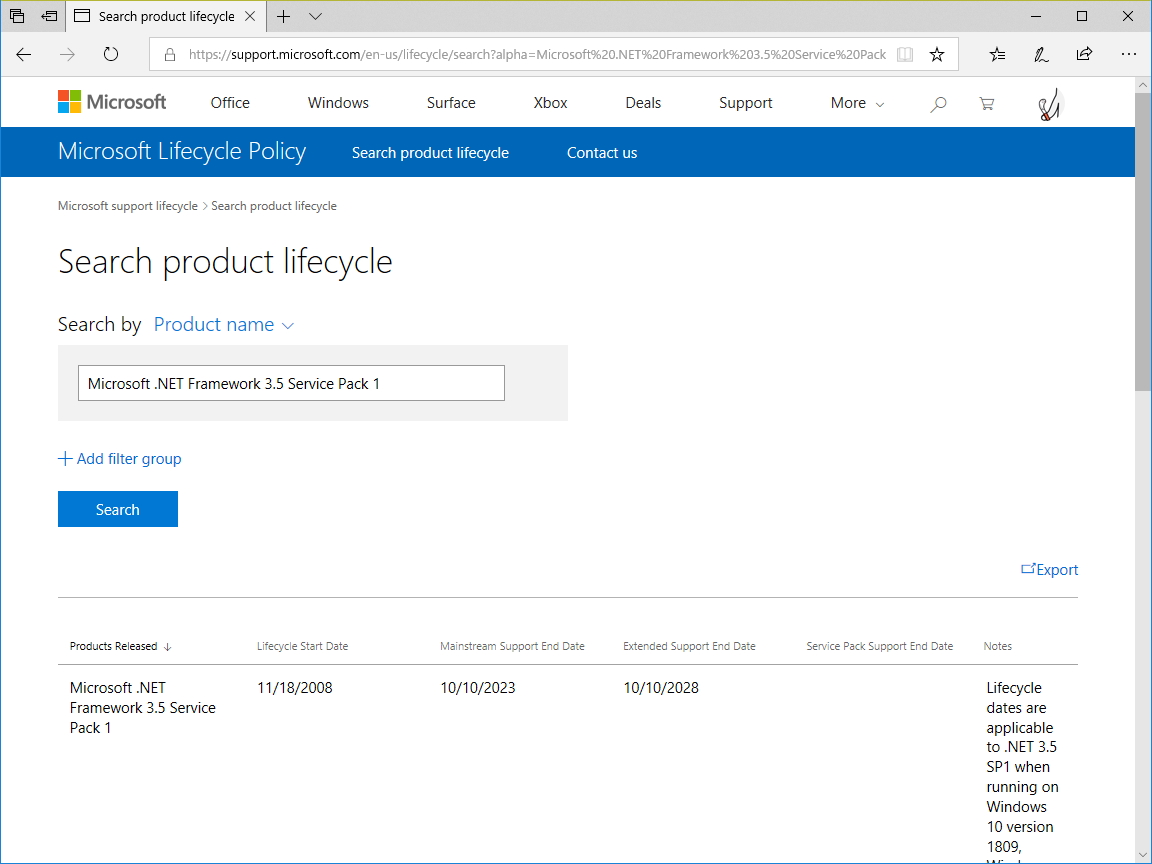Expand the More navigation menu
The height and width of the screenshot is (864, 1152).
(855, 103)
